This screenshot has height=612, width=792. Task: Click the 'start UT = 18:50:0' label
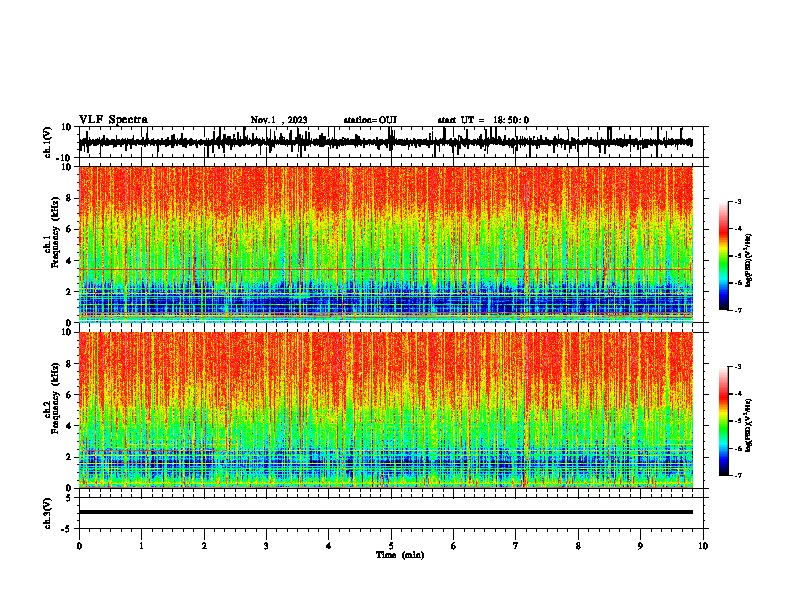[483, 120]
